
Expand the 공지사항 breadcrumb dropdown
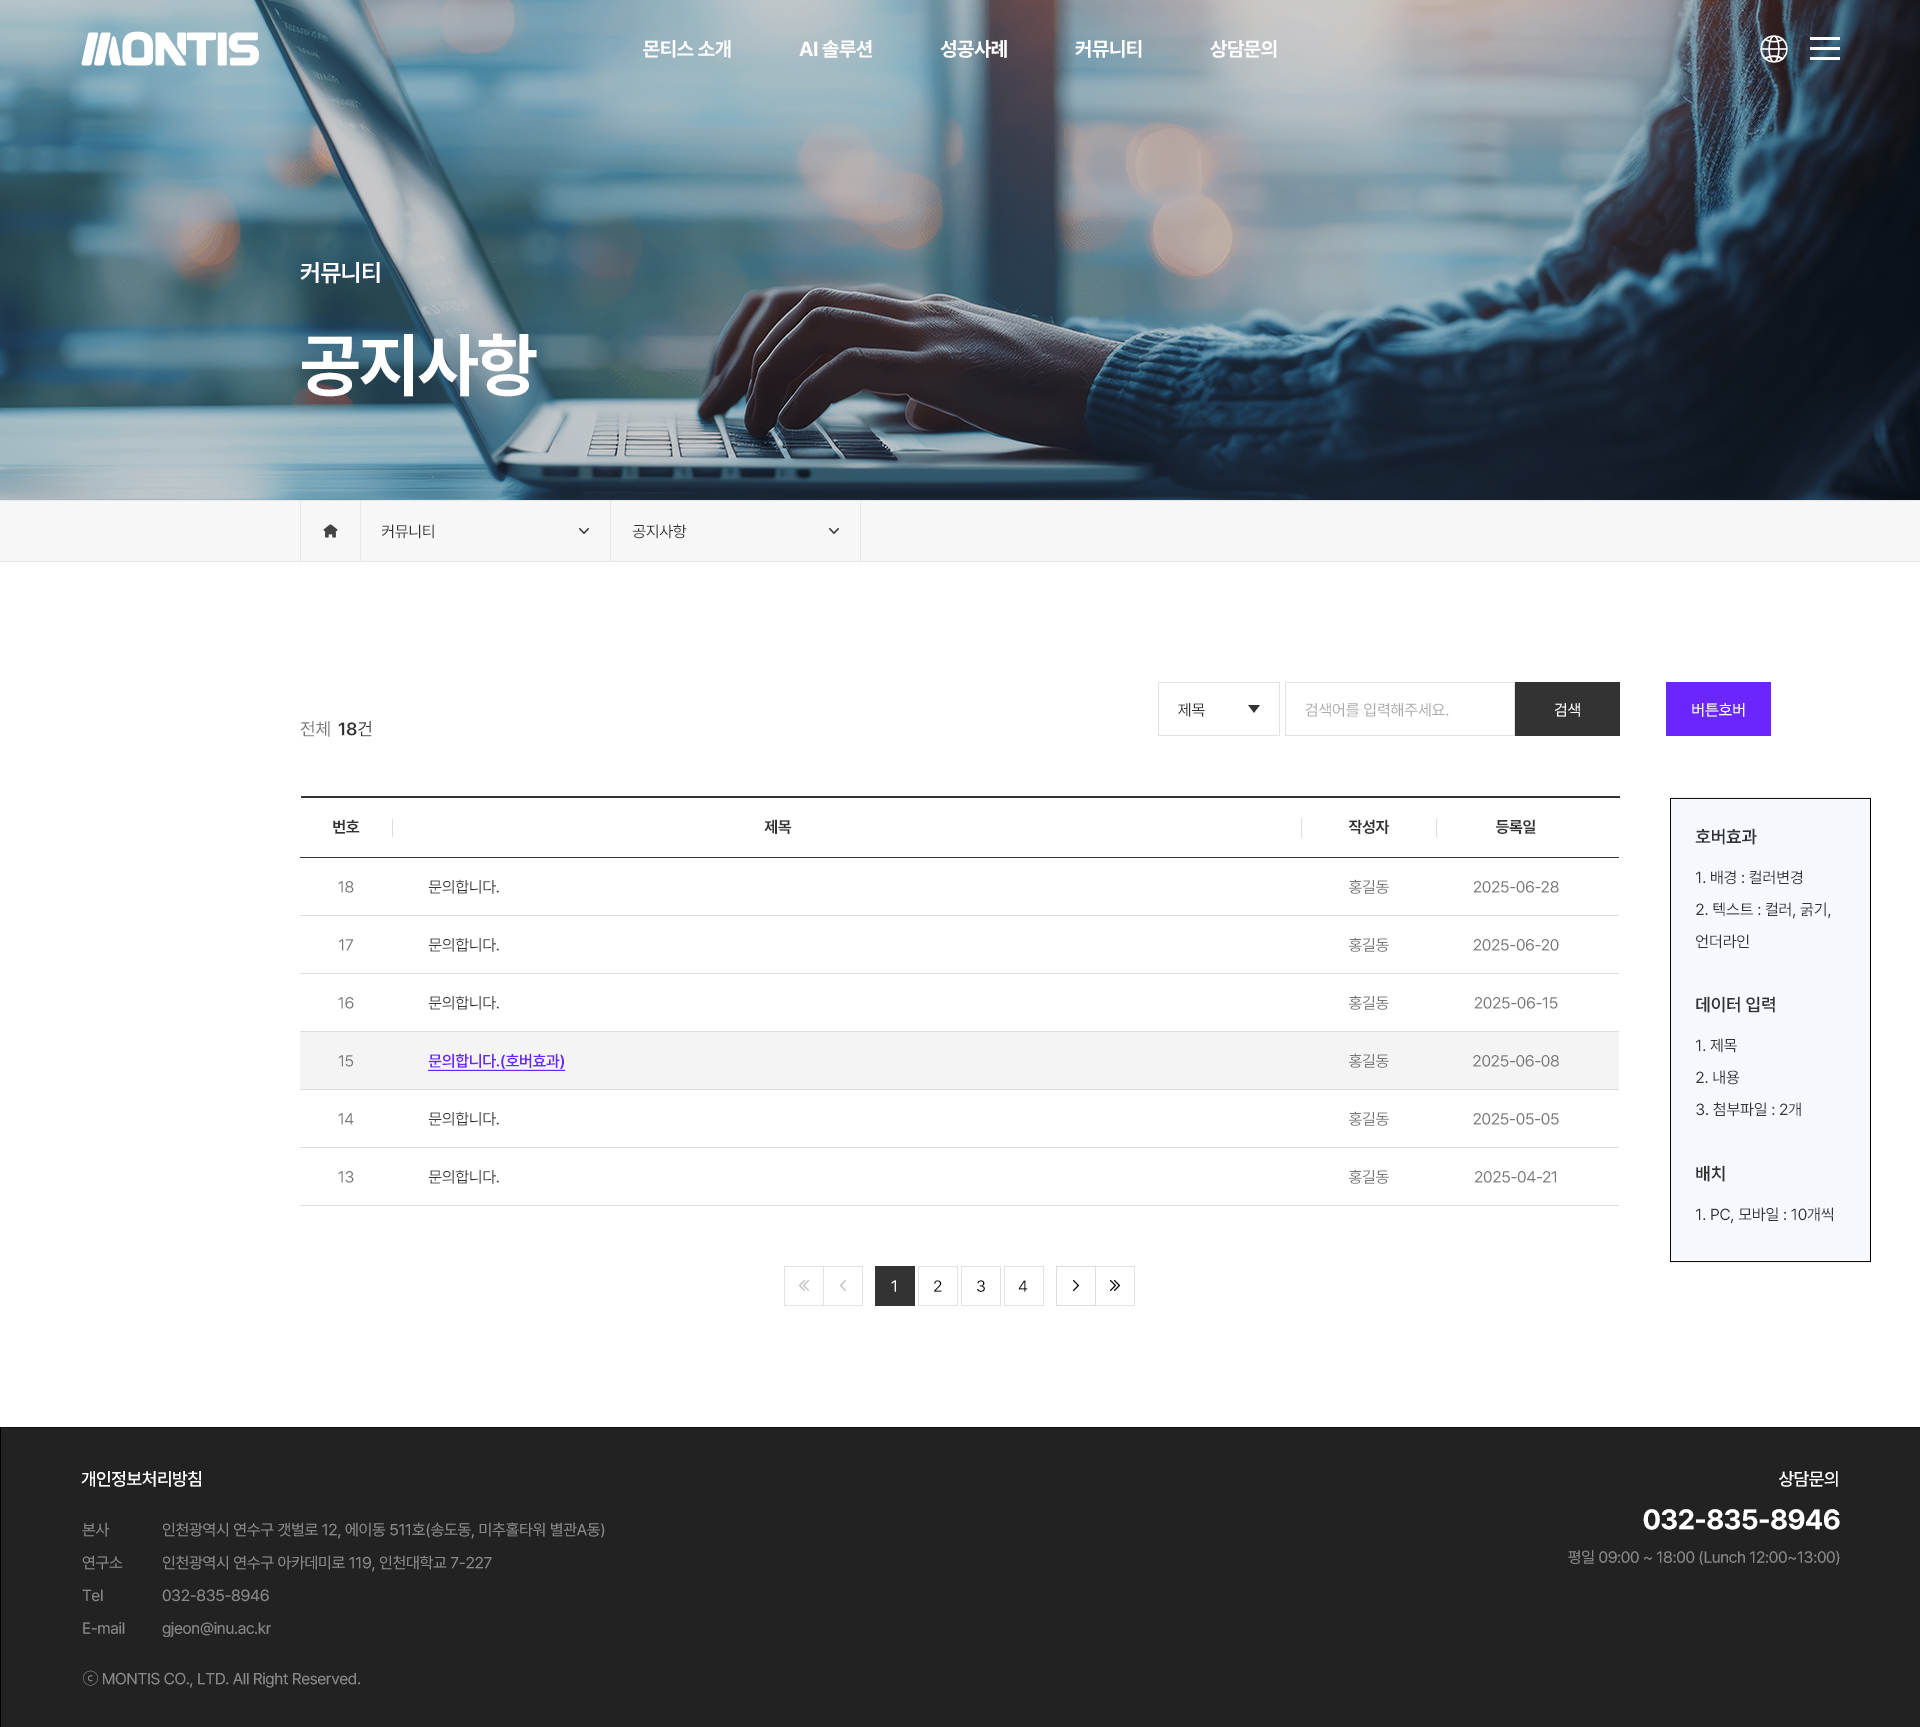735,531
